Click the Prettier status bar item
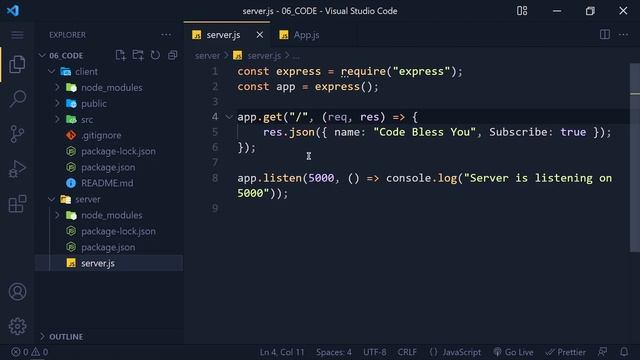 566,352
